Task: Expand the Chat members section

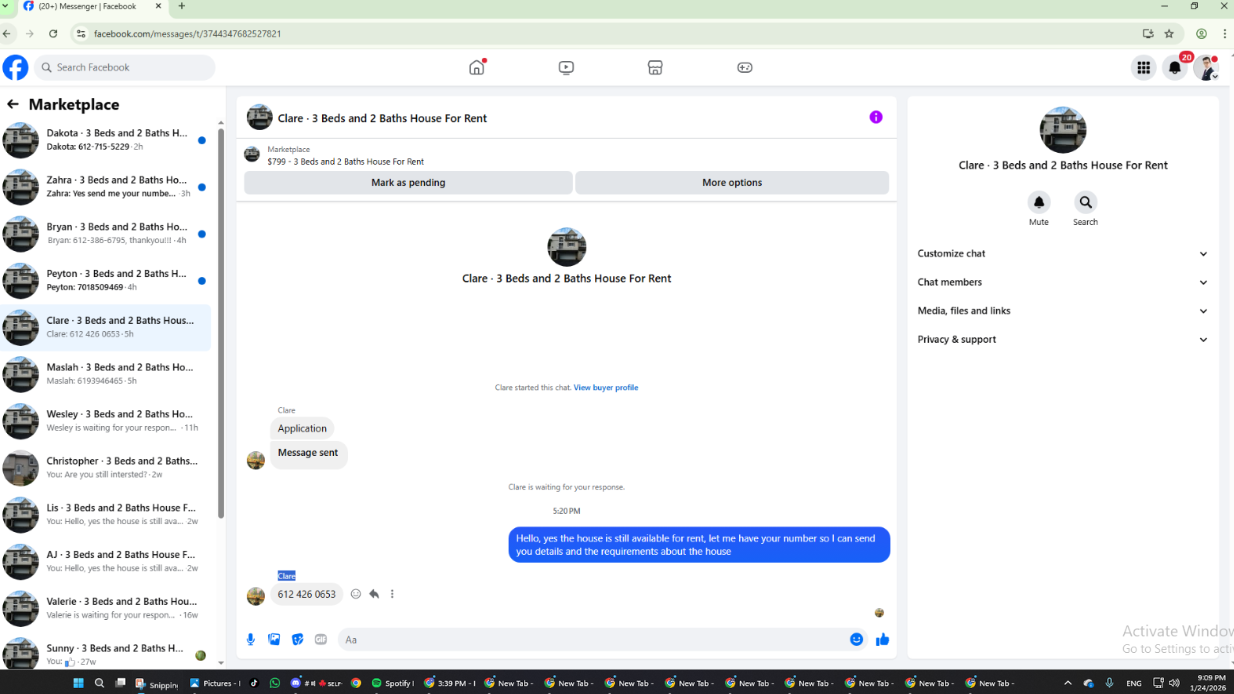Action: point(1062,282)
